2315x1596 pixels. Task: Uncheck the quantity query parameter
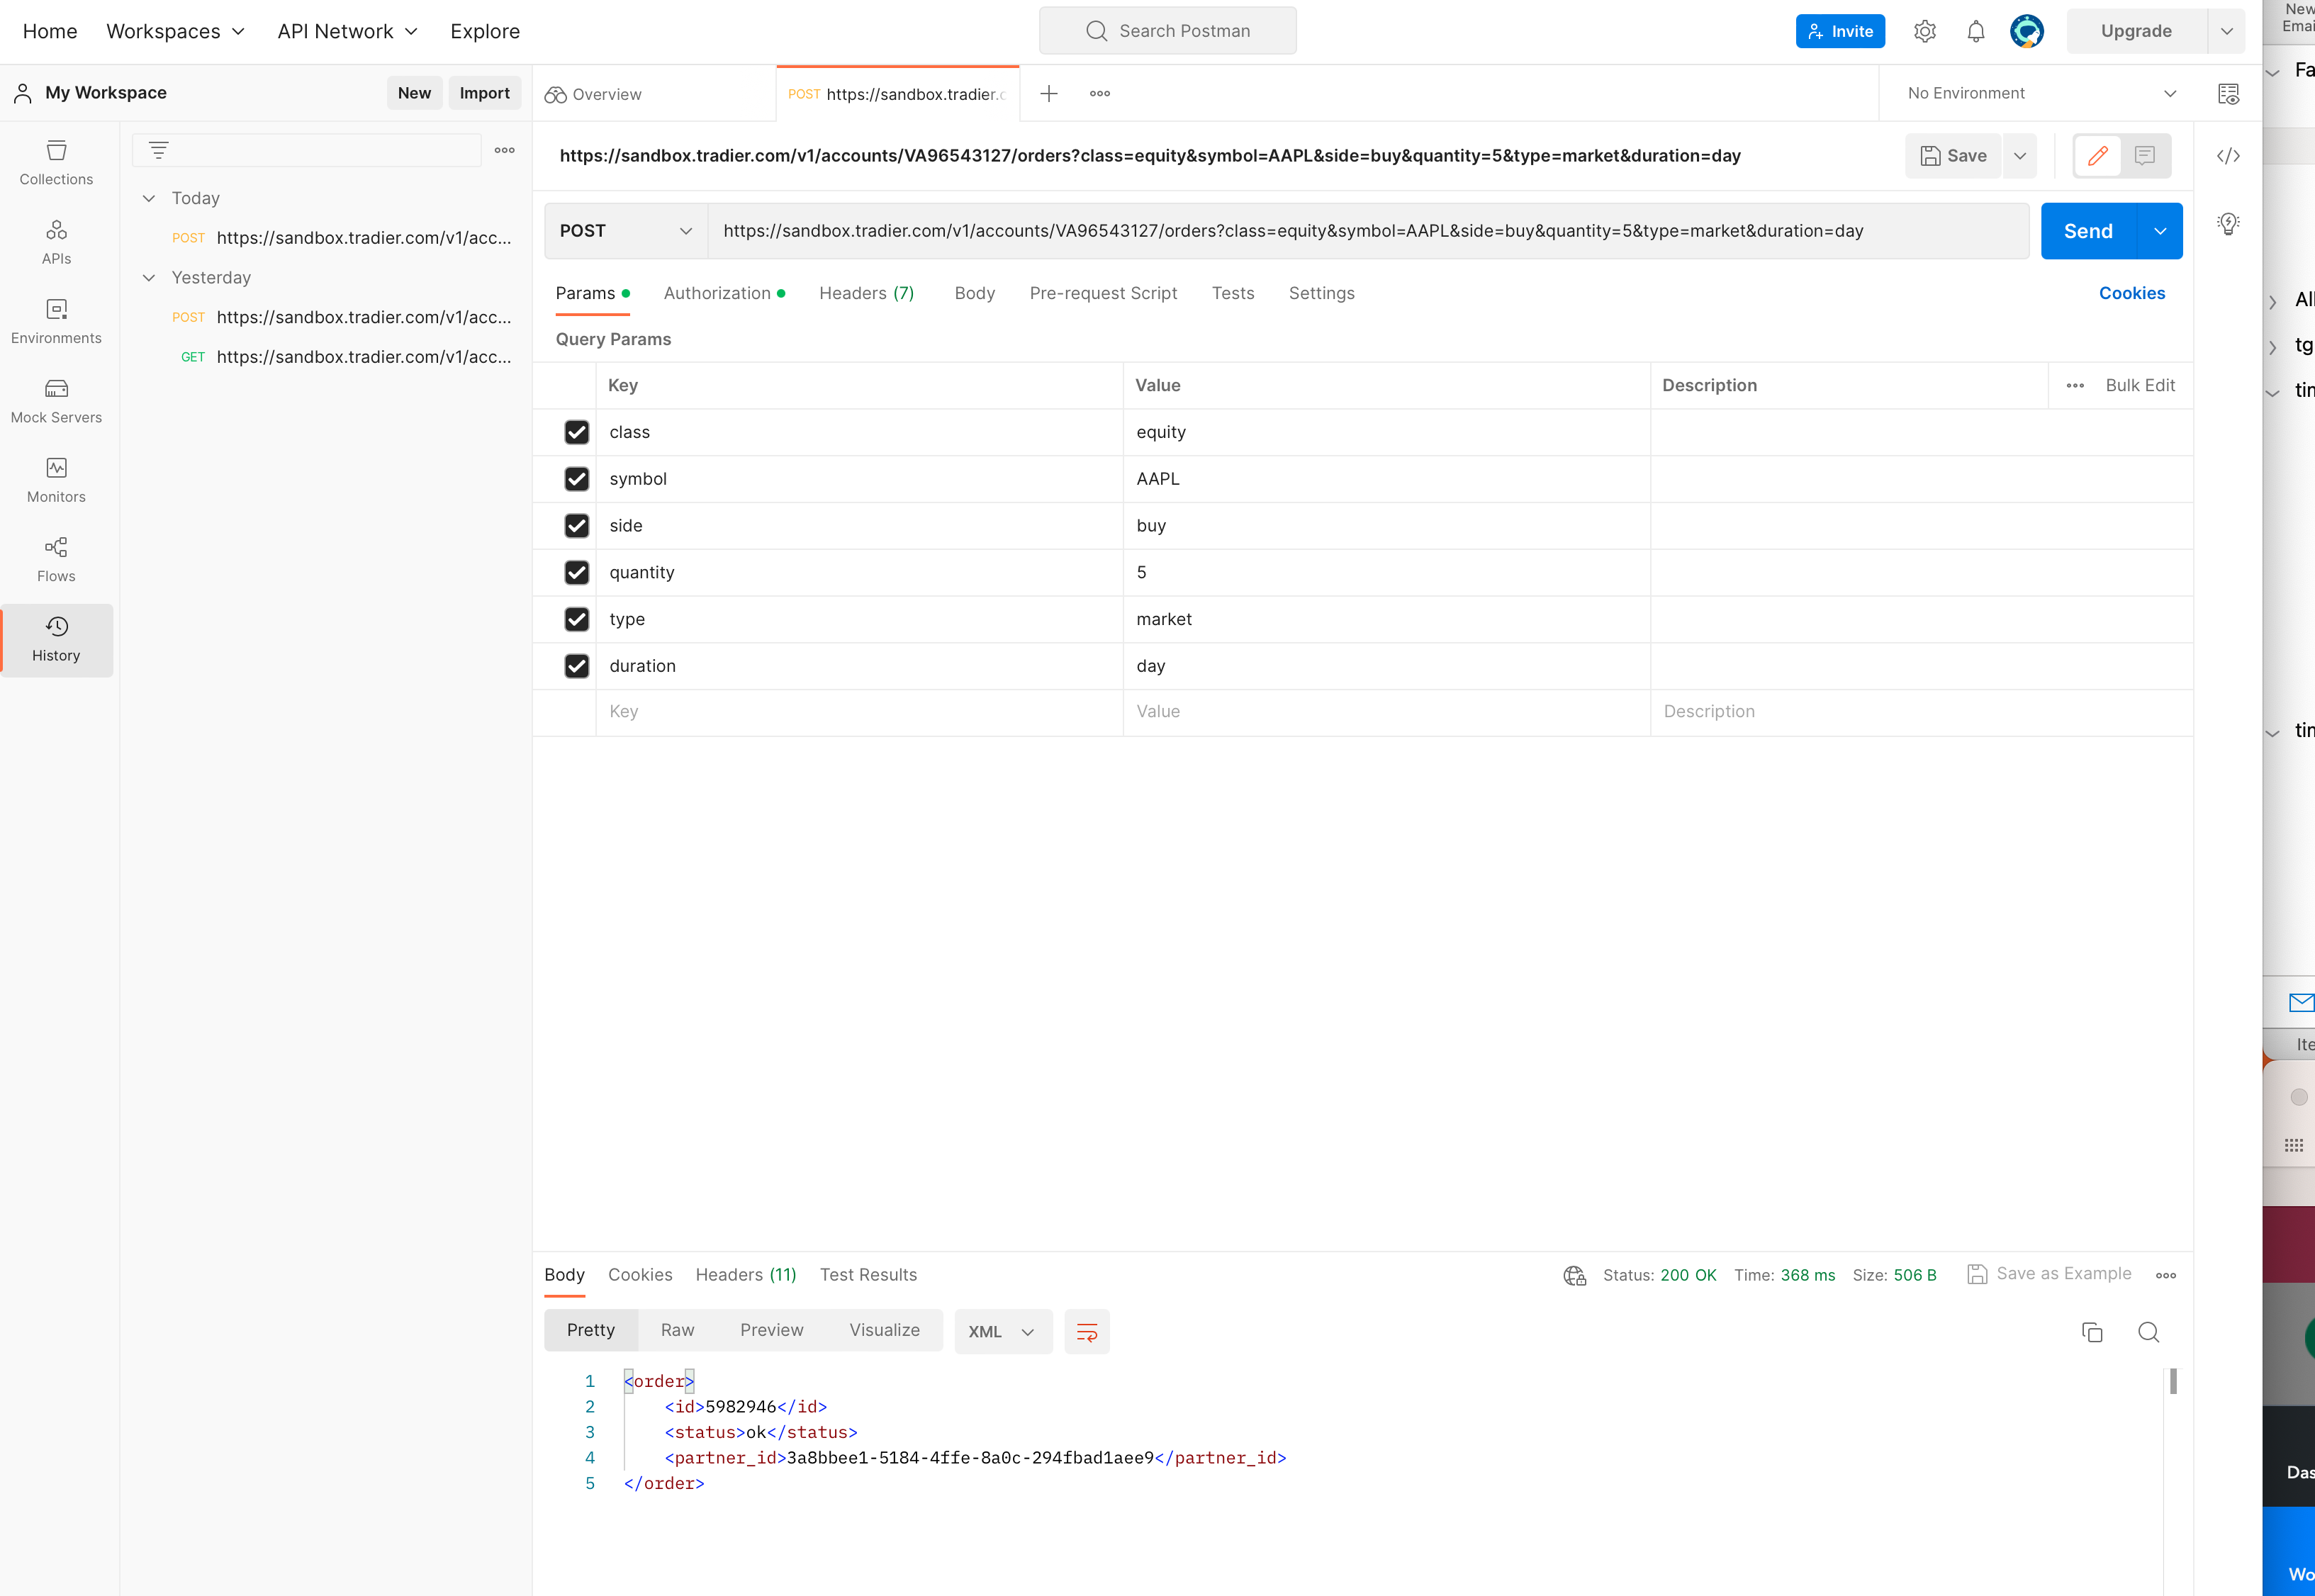576,572
